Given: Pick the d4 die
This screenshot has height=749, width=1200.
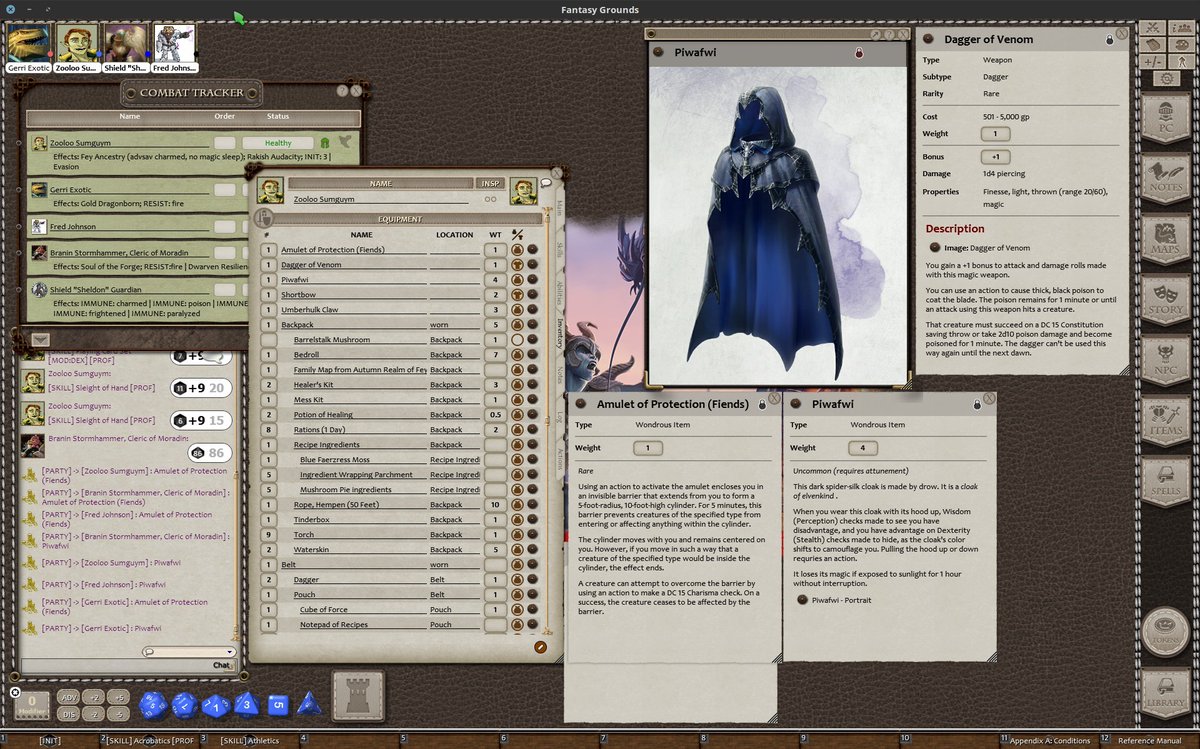Looking at the screenshot, I should [x=309, y=704].
